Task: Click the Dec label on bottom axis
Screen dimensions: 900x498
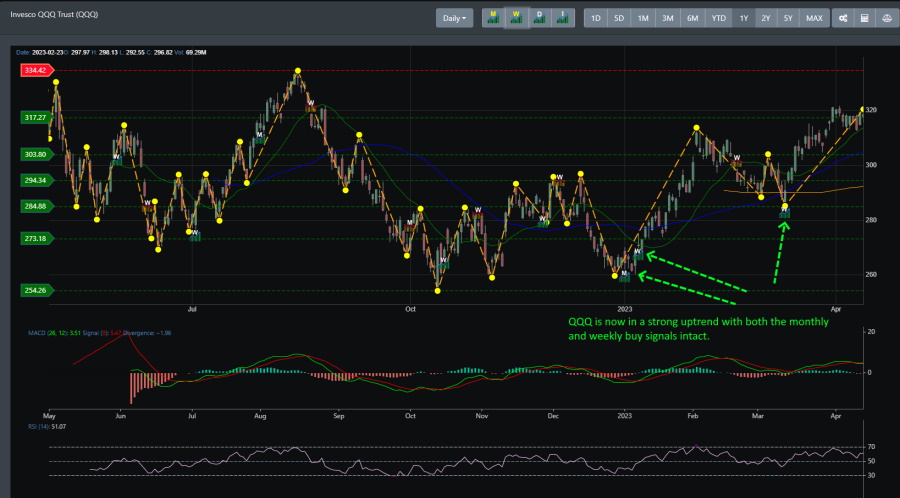Action: [553, 416]
